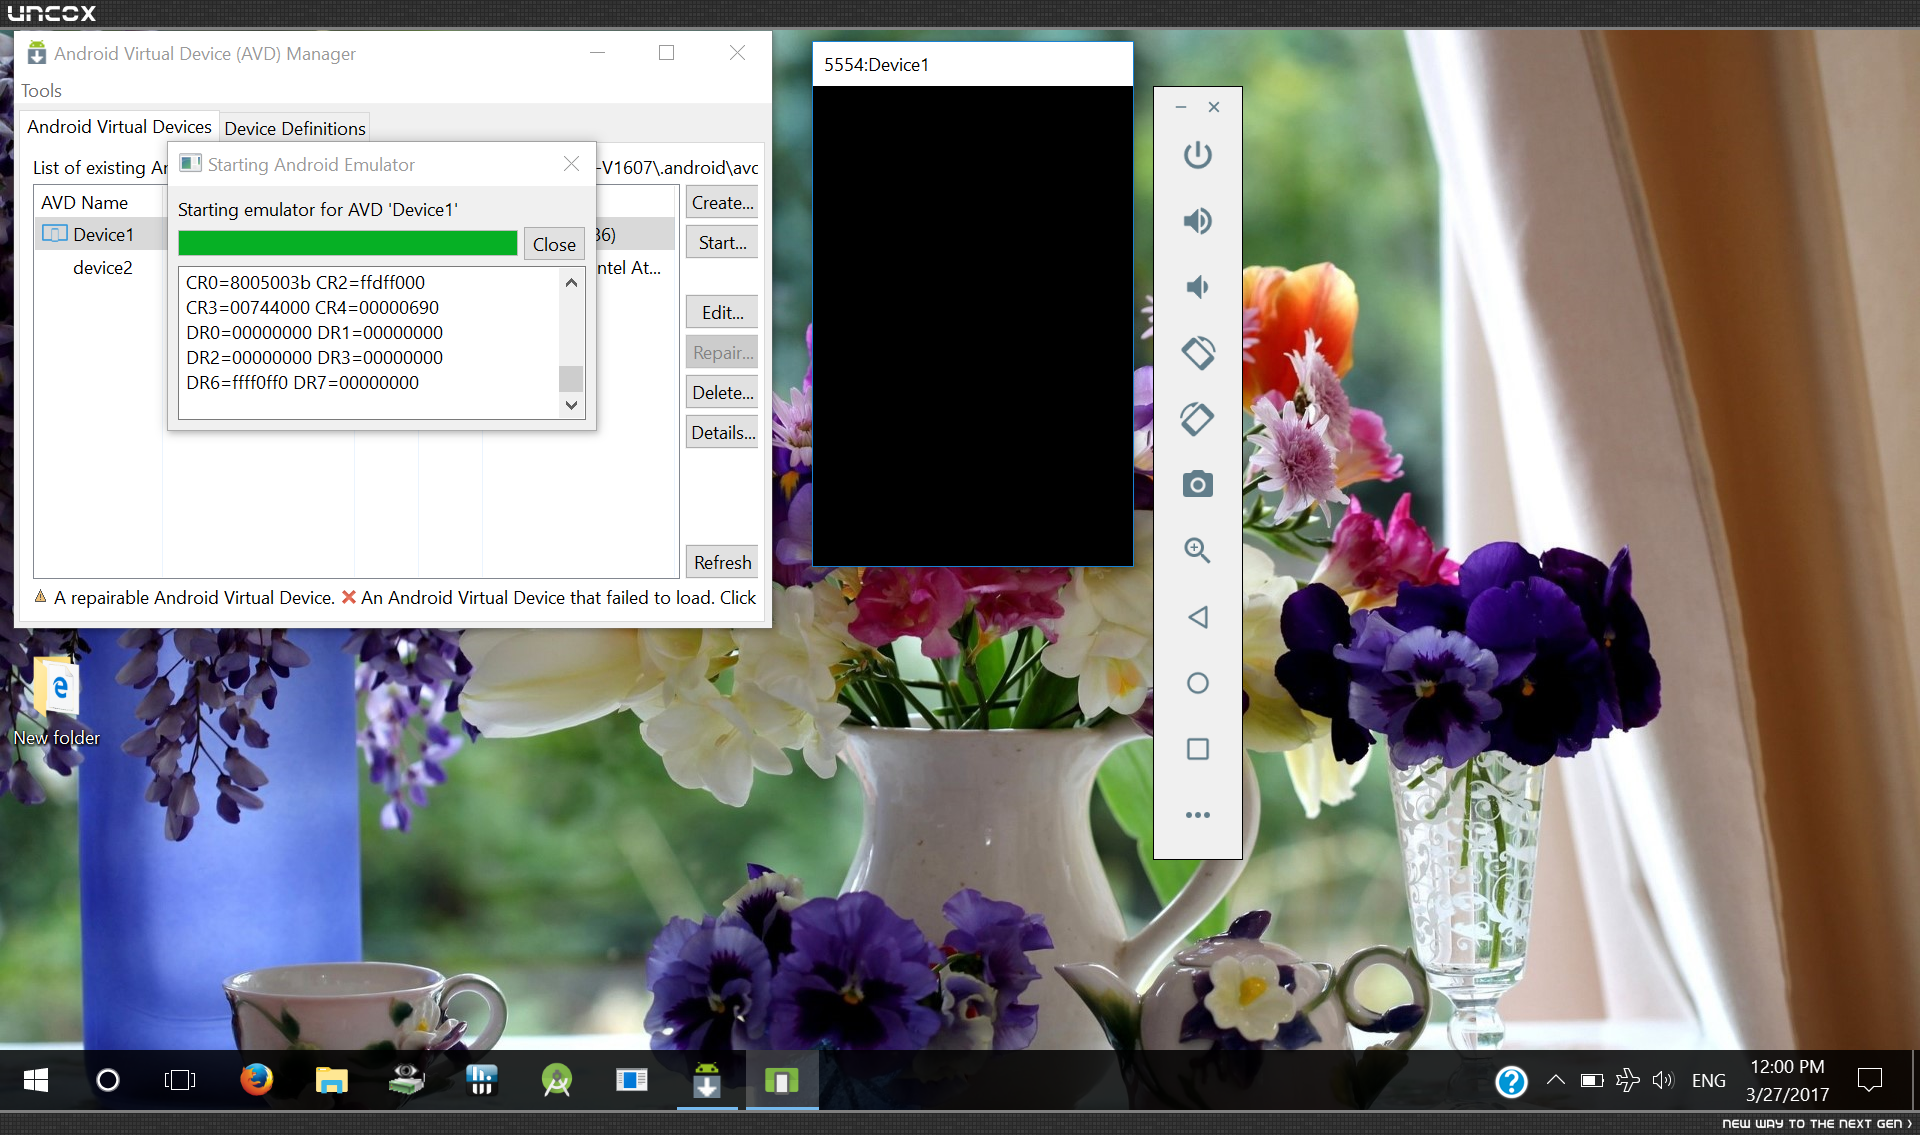Viewport: 1920px width, 1135px height.
Task: Click log line 'CR0=8005003b CR2=ffdff000'
Action: click(305, 283)
